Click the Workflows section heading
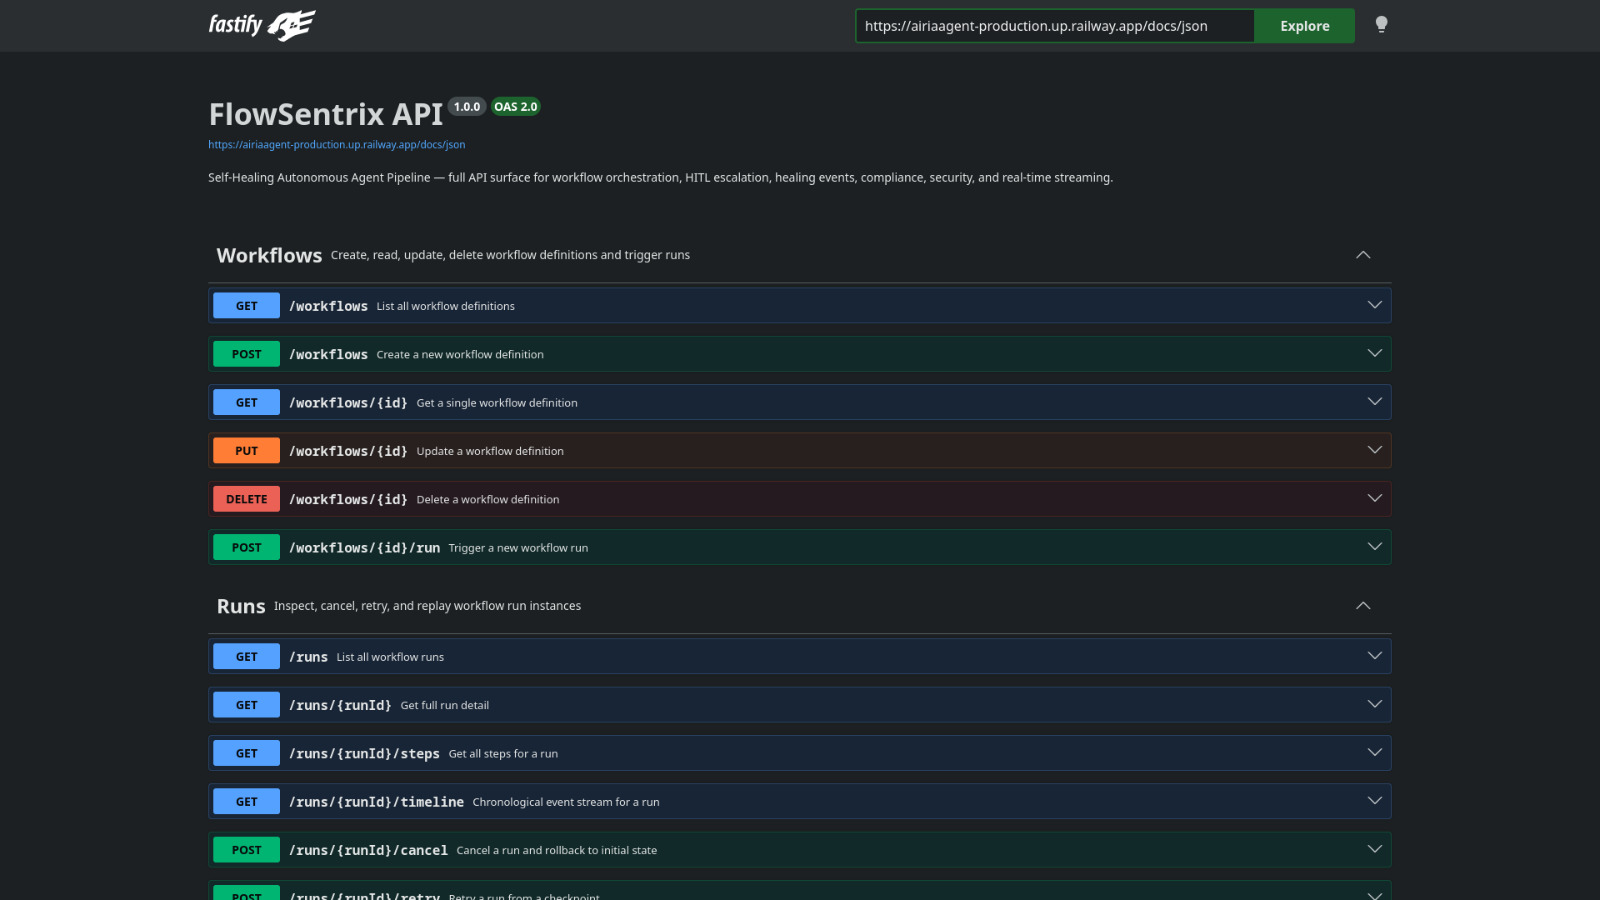The image size is (1600, 900). click(269, 256)
